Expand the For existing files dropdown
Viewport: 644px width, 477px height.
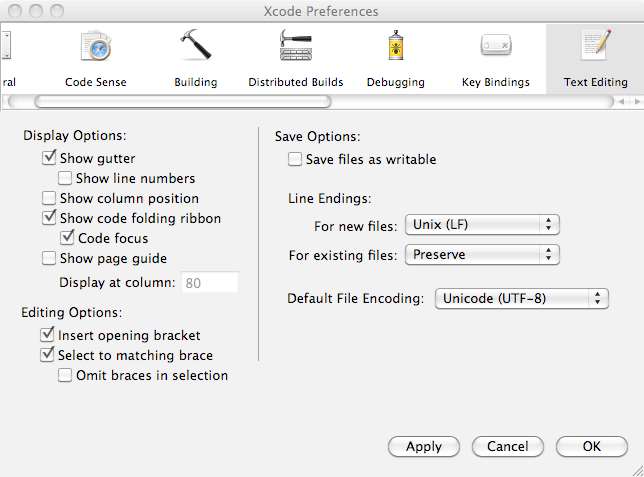(x=481, y=255)
